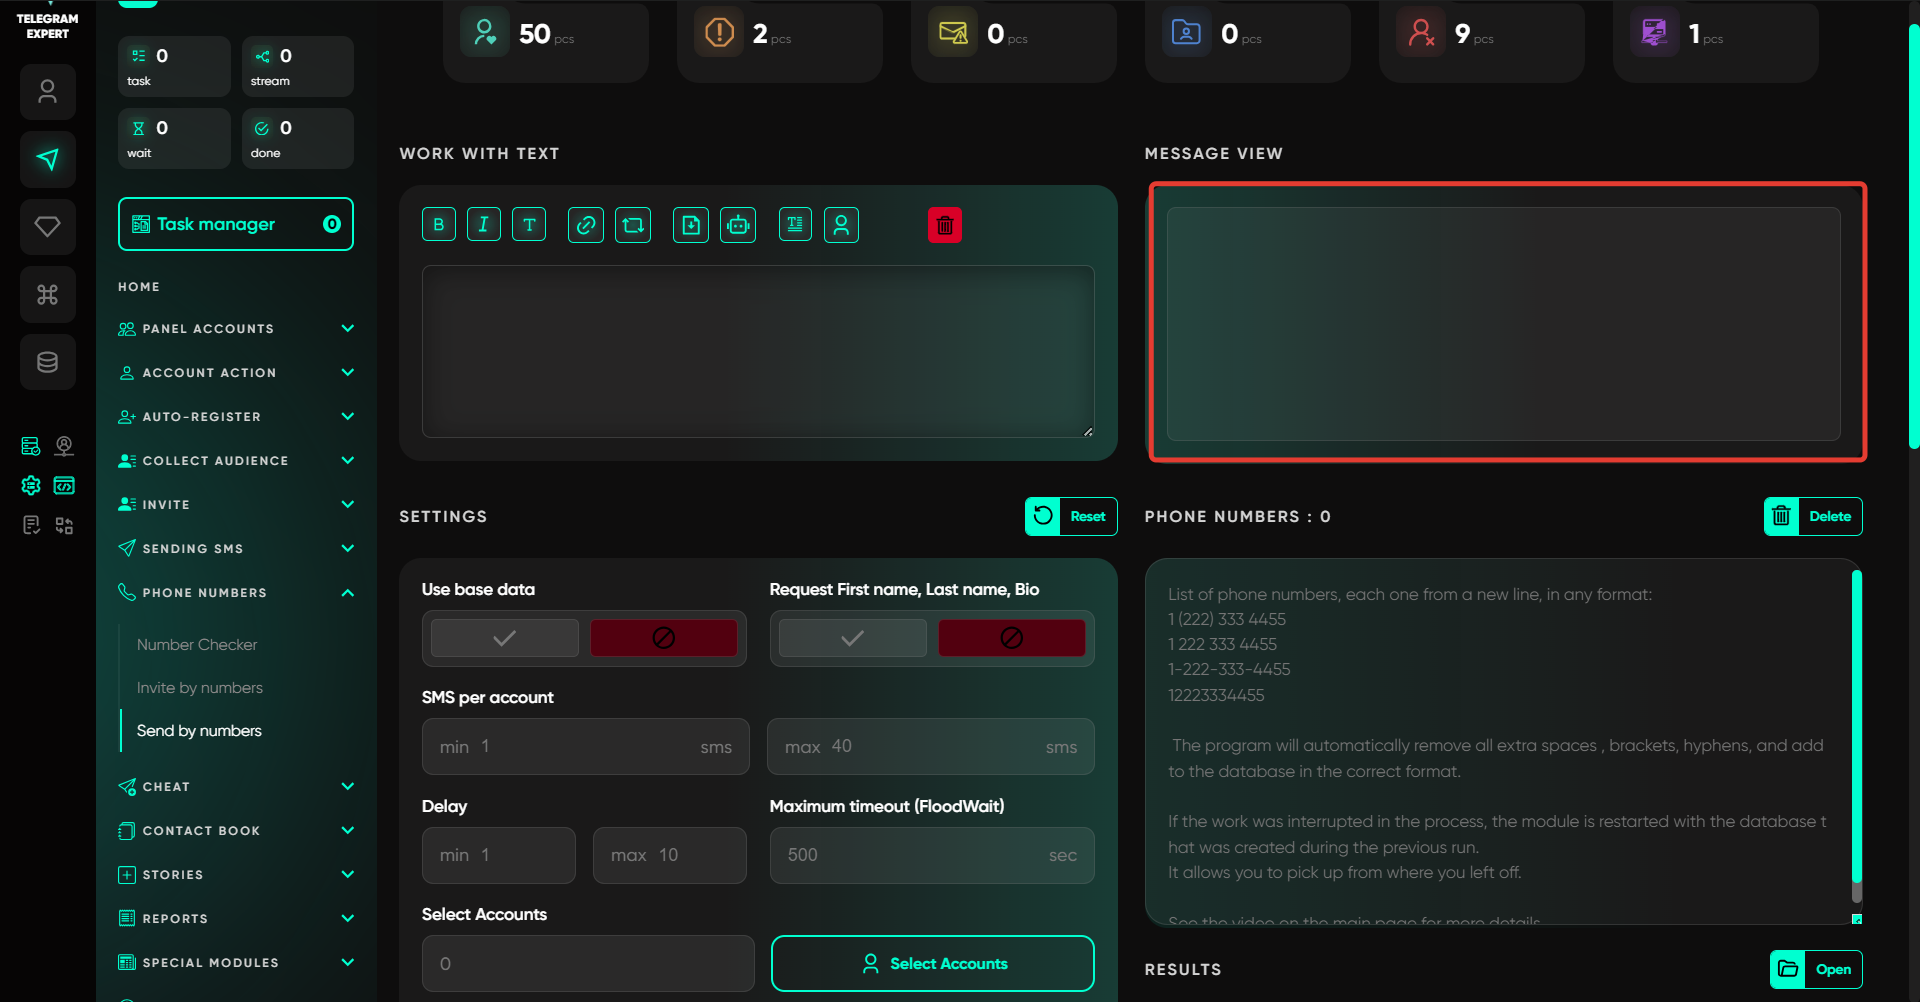Click the Bold formatting icon

coord(439,225)
